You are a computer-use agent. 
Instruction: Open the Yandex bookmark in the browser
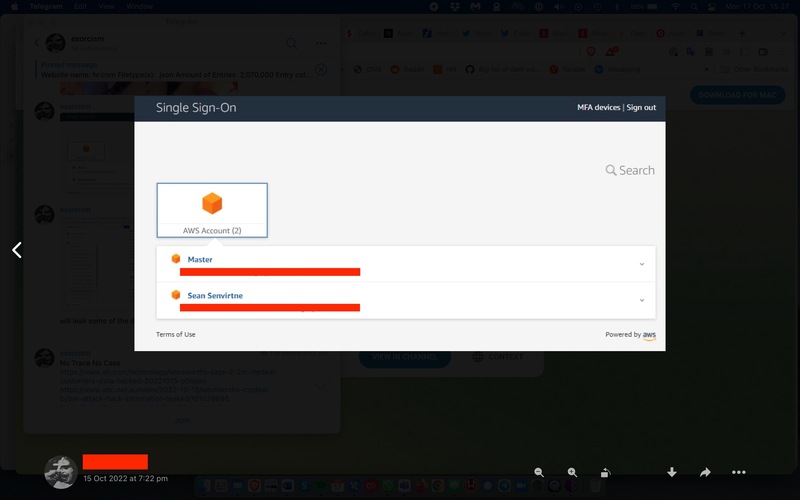tap(567, 69)
